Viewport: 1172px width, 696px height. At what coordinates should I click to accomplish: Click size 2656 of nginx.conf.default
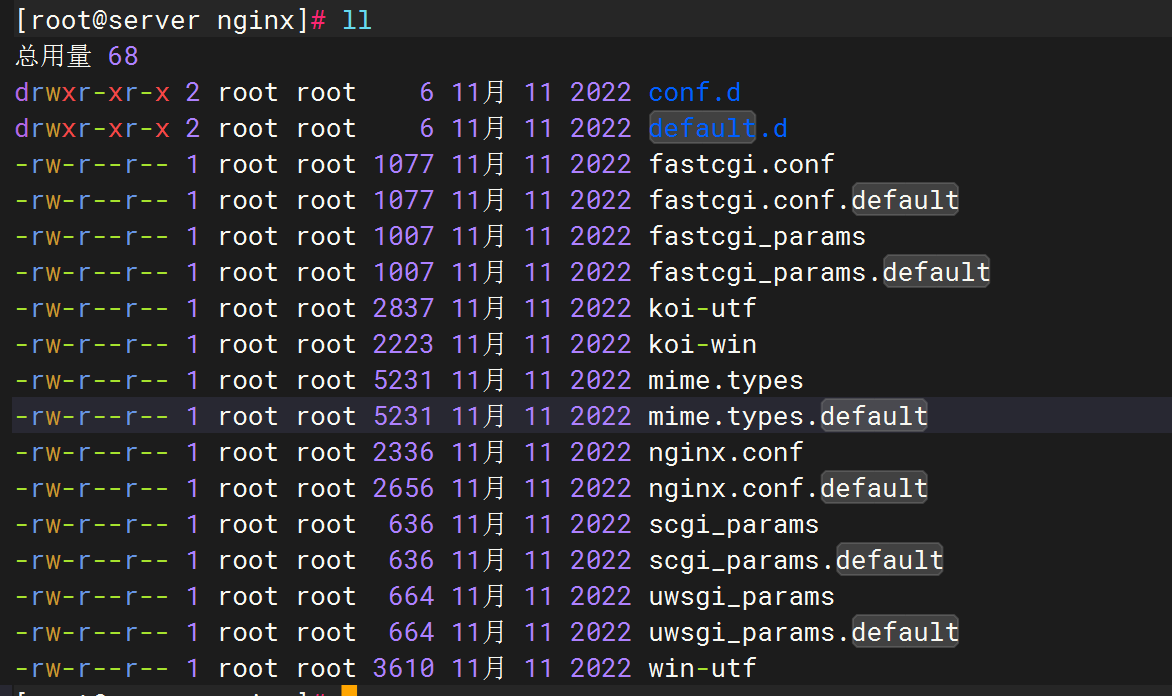pyautogui.click(x=403, y=488)
